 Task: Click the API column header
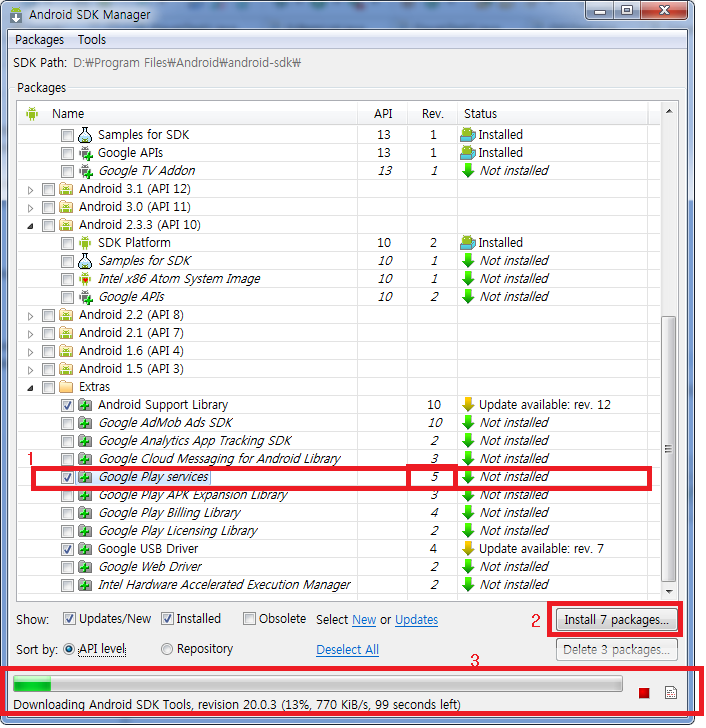(382, 113)
